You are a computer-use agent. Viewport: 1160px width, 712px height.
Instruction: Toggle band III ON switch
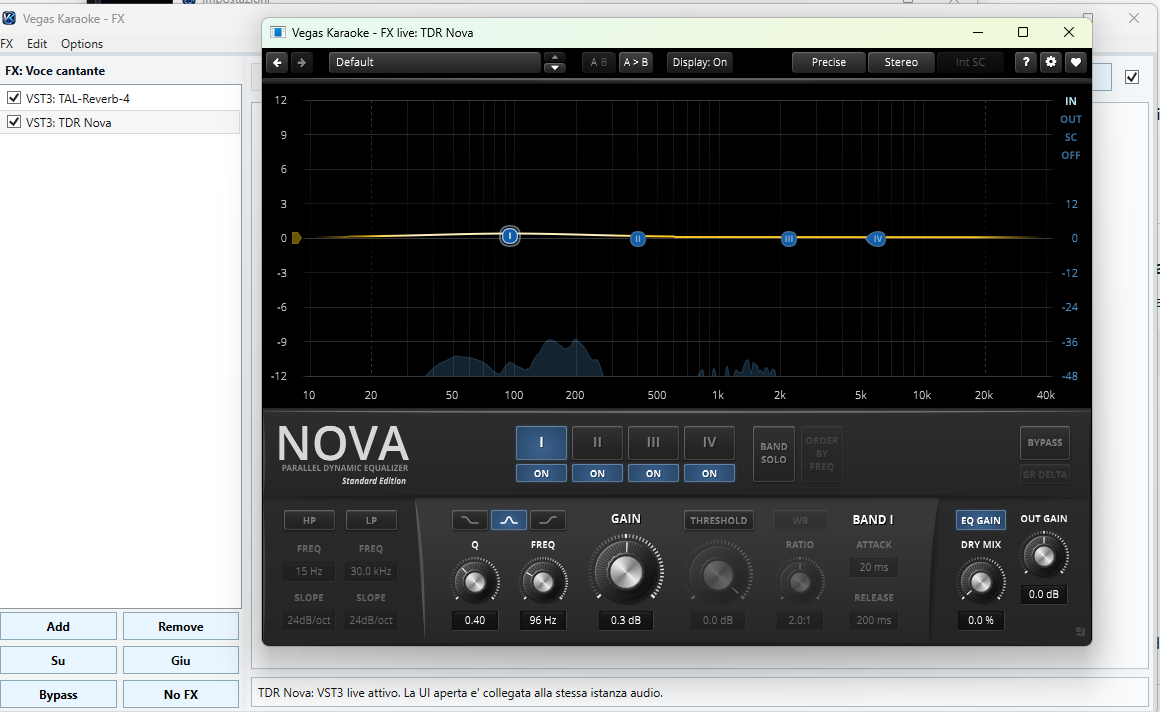coord(653,473)
